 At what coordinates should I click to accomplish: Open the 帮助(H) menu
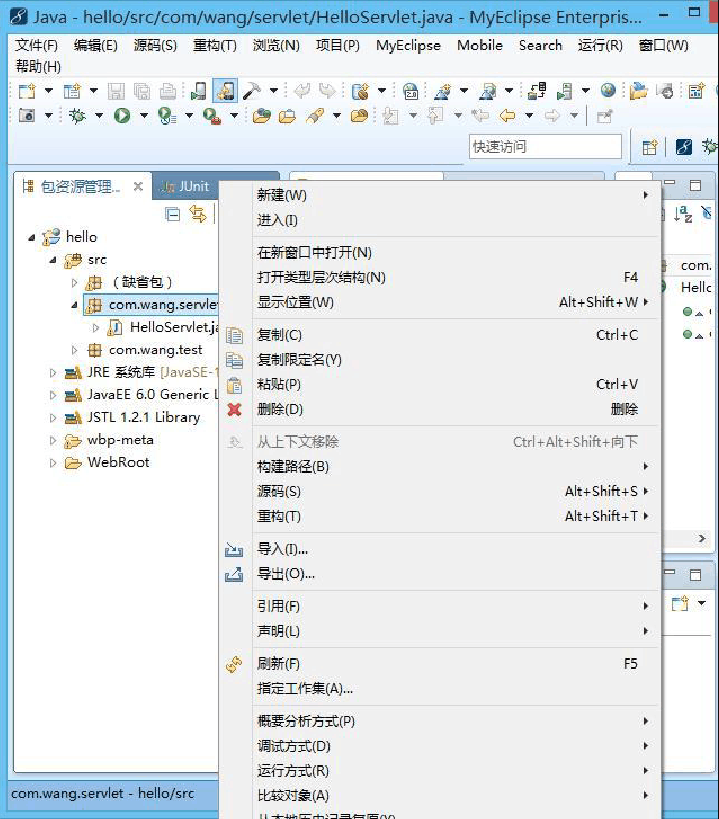[38, 67]
